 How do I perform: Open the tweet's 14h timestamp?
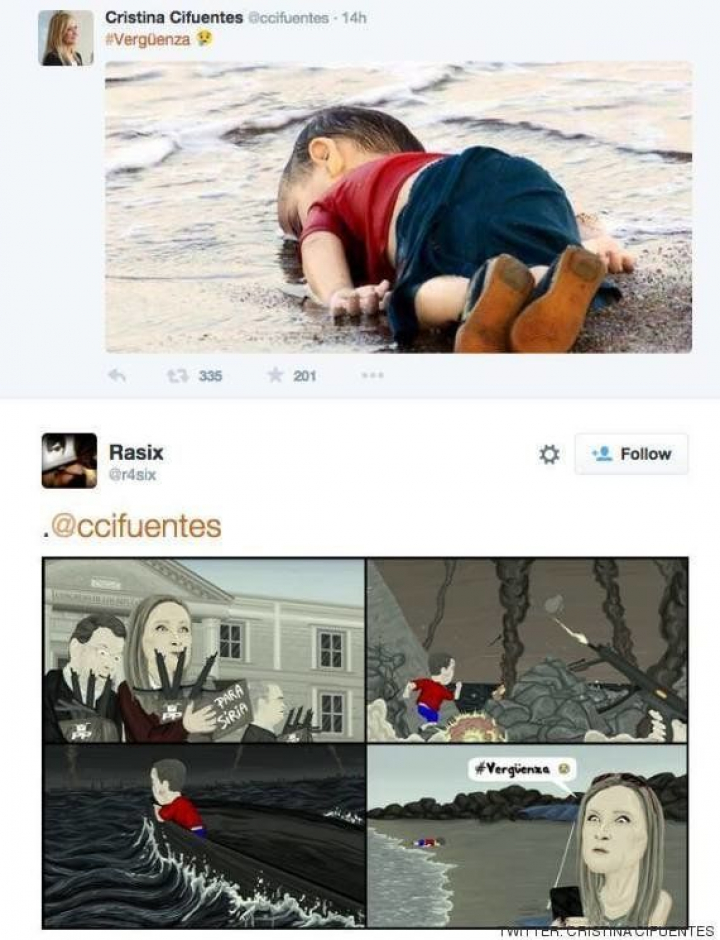click(354, 18)
